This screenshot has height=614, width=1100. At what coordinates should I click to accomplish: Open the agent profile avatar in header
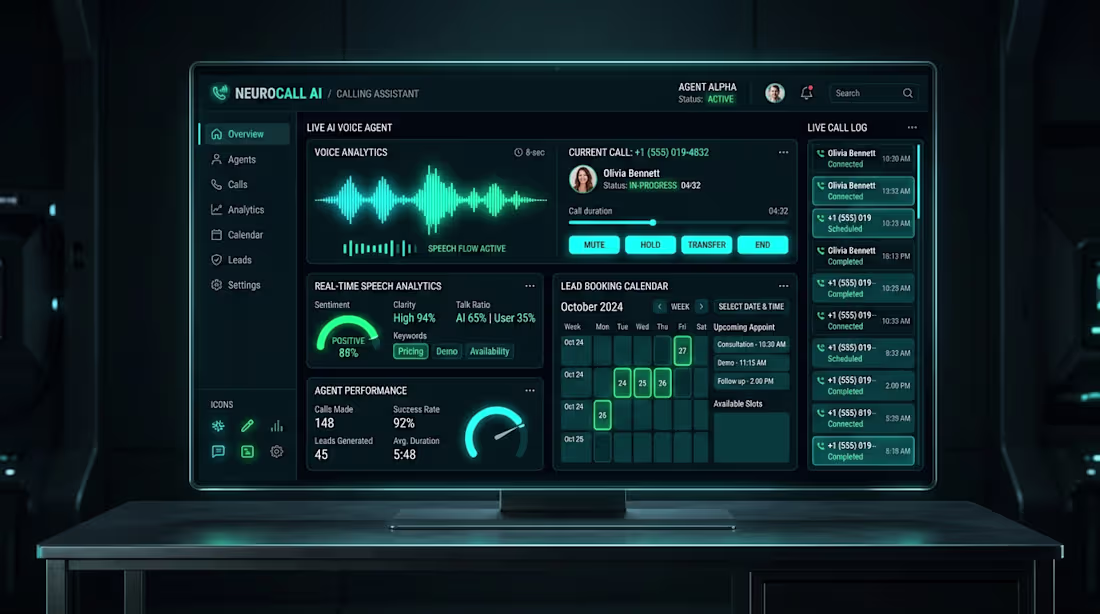pyautogui.click(x=774, y=93)
